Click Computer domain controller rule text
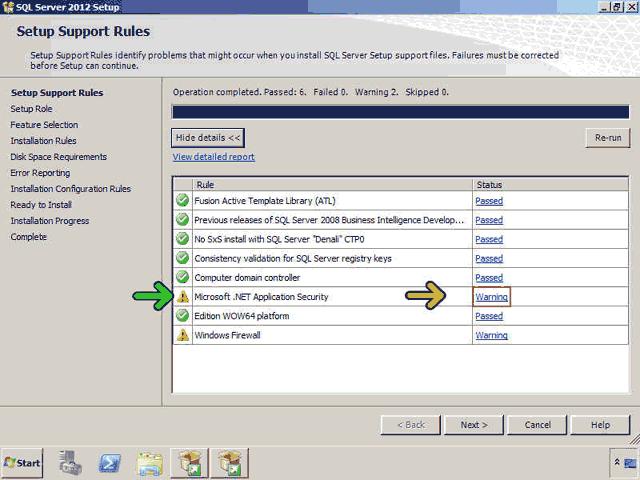This screenshot has height=480, width=640. [247, 278]
